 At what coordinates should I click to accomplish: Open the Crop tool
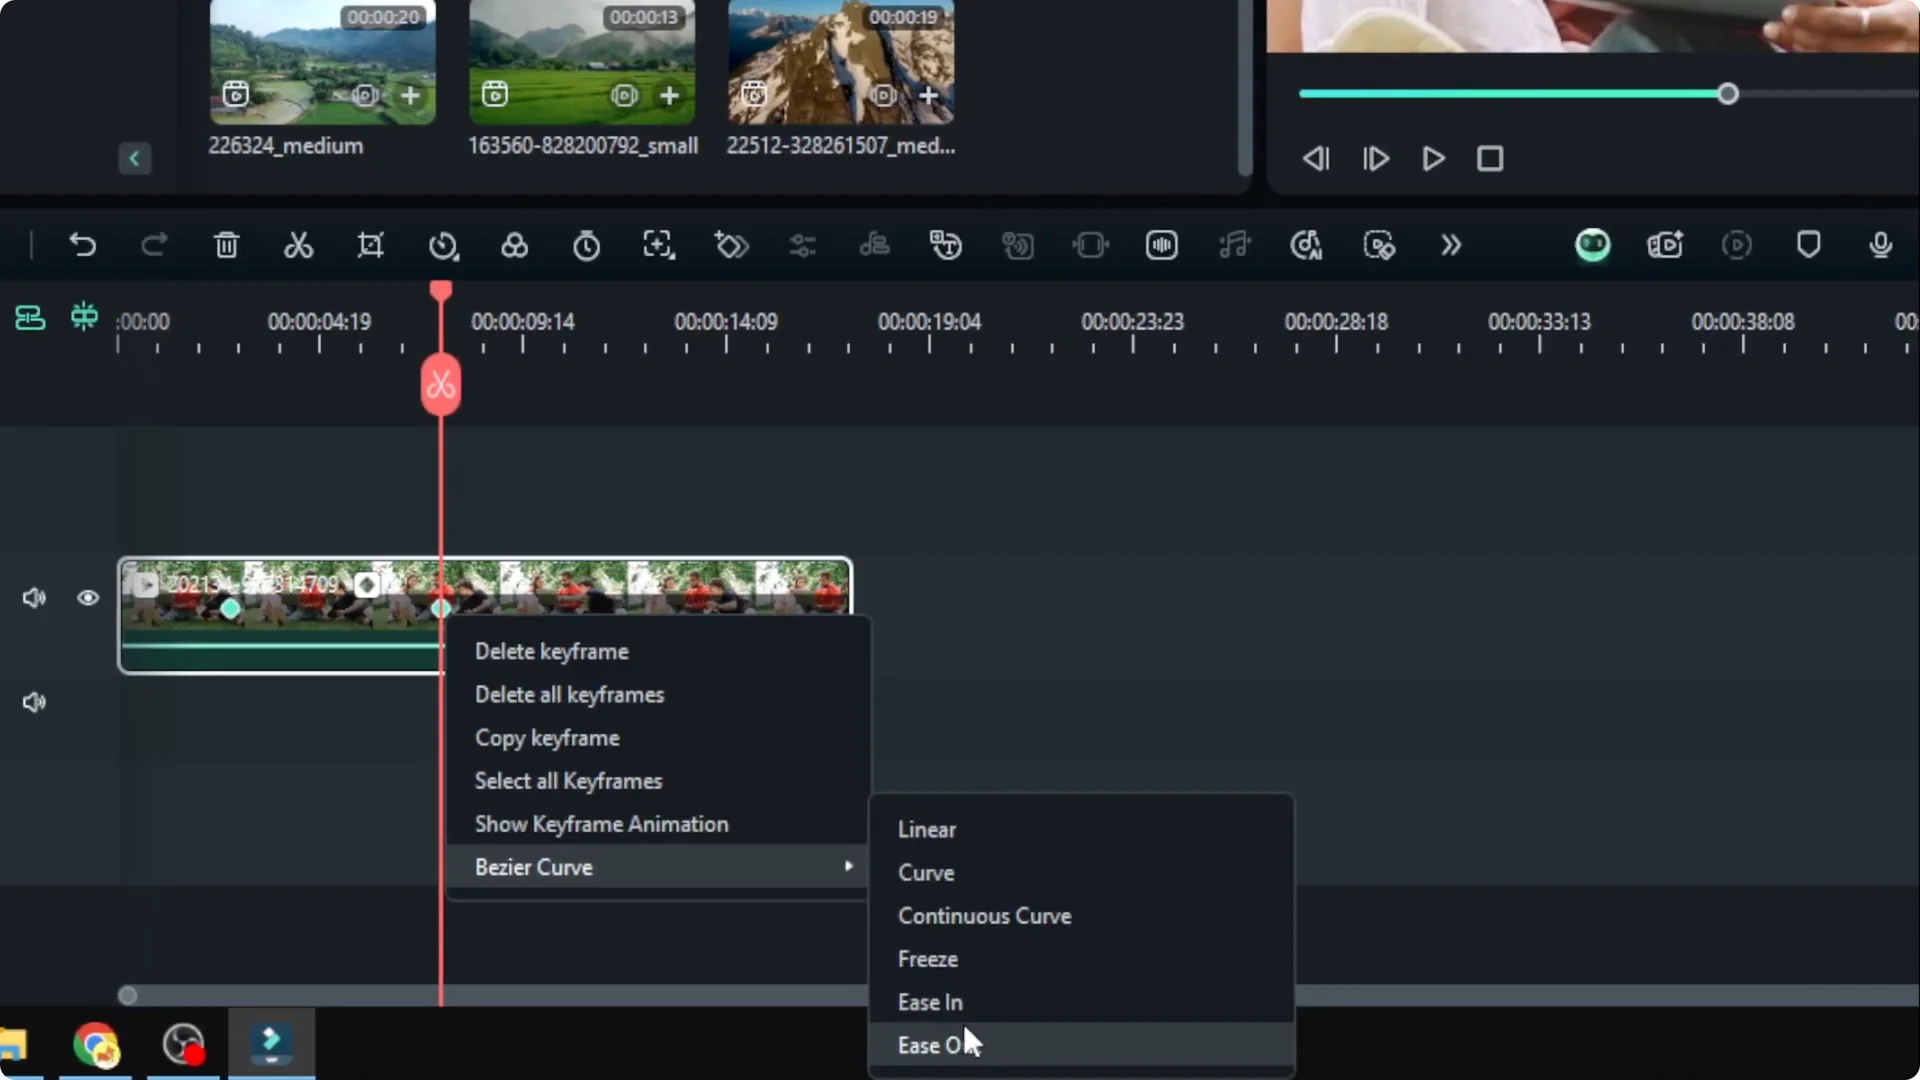click(370, 245)
